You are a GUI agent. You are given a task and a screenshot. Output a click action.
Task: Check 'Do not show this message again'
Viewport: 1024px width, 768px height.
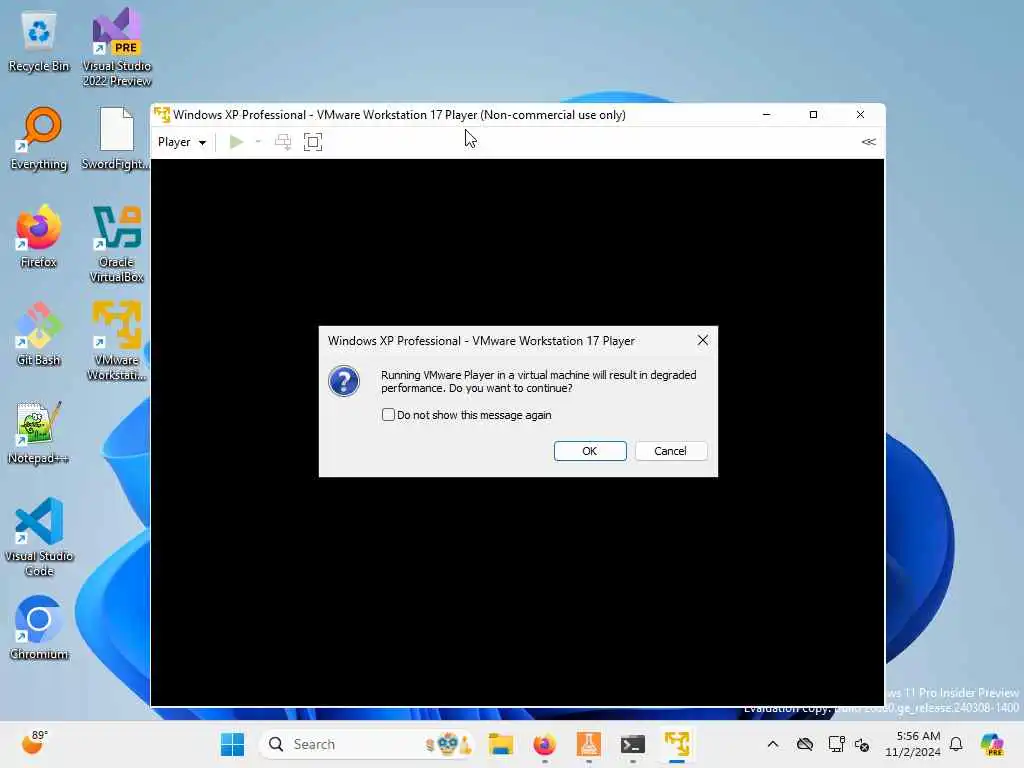[389, 415]
